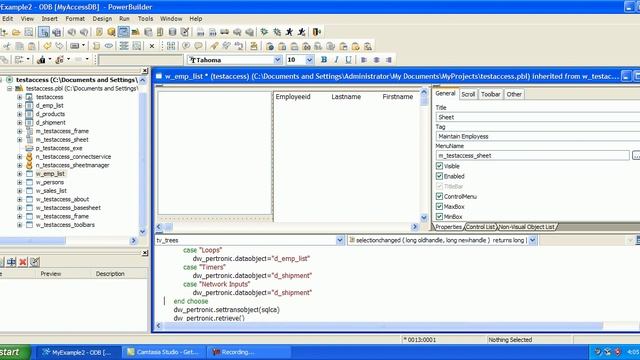Apply underline formatting with U icon
The width and height of the screenshot is (640, 360).
(348, 60)
